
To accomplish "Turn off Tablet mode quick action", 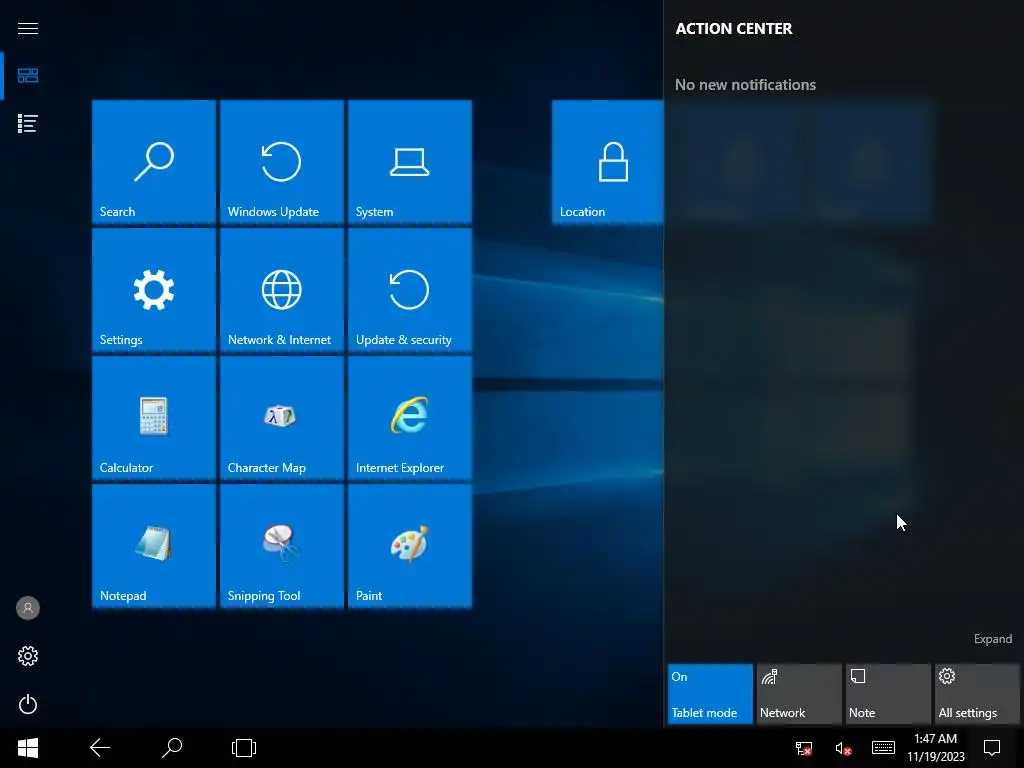I will tap(710, 694).
